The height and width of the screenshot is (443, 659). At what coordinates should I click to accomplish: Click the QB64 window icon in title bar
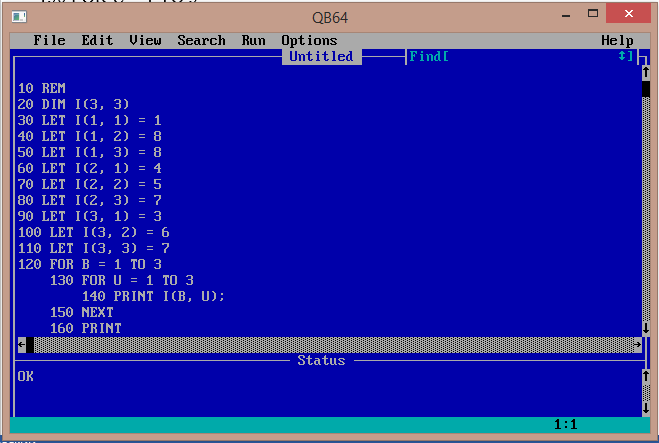[19, 17]
